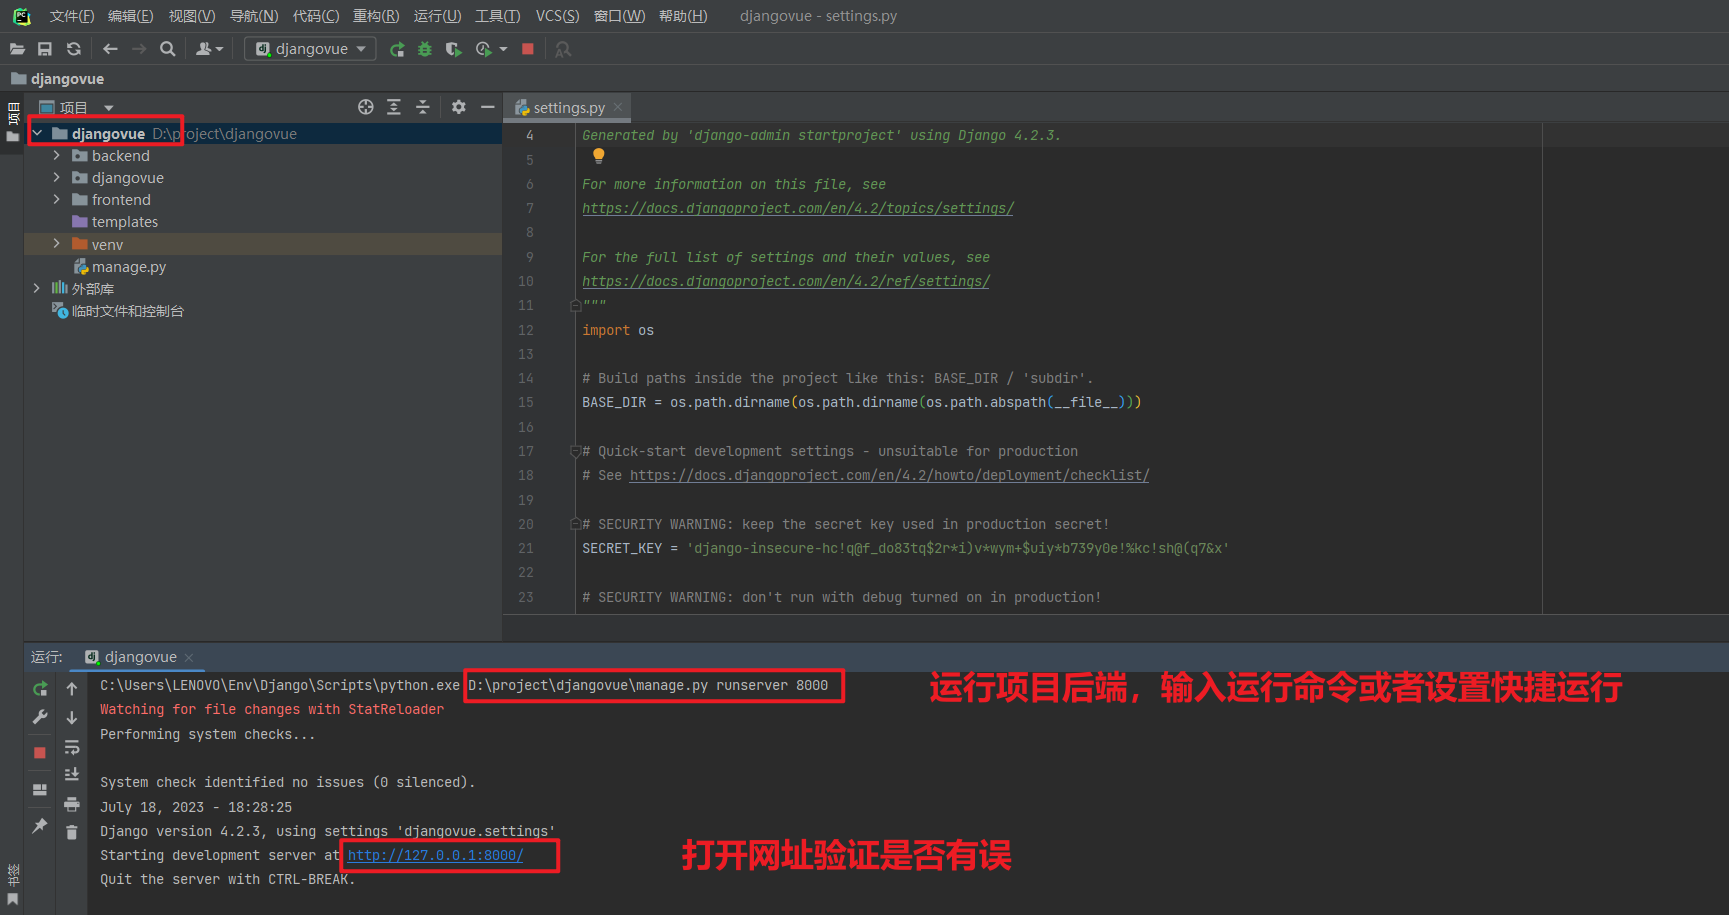Reload all from disk using sync icon
Screen dimensions: 1729x915
tap(73, 49)
